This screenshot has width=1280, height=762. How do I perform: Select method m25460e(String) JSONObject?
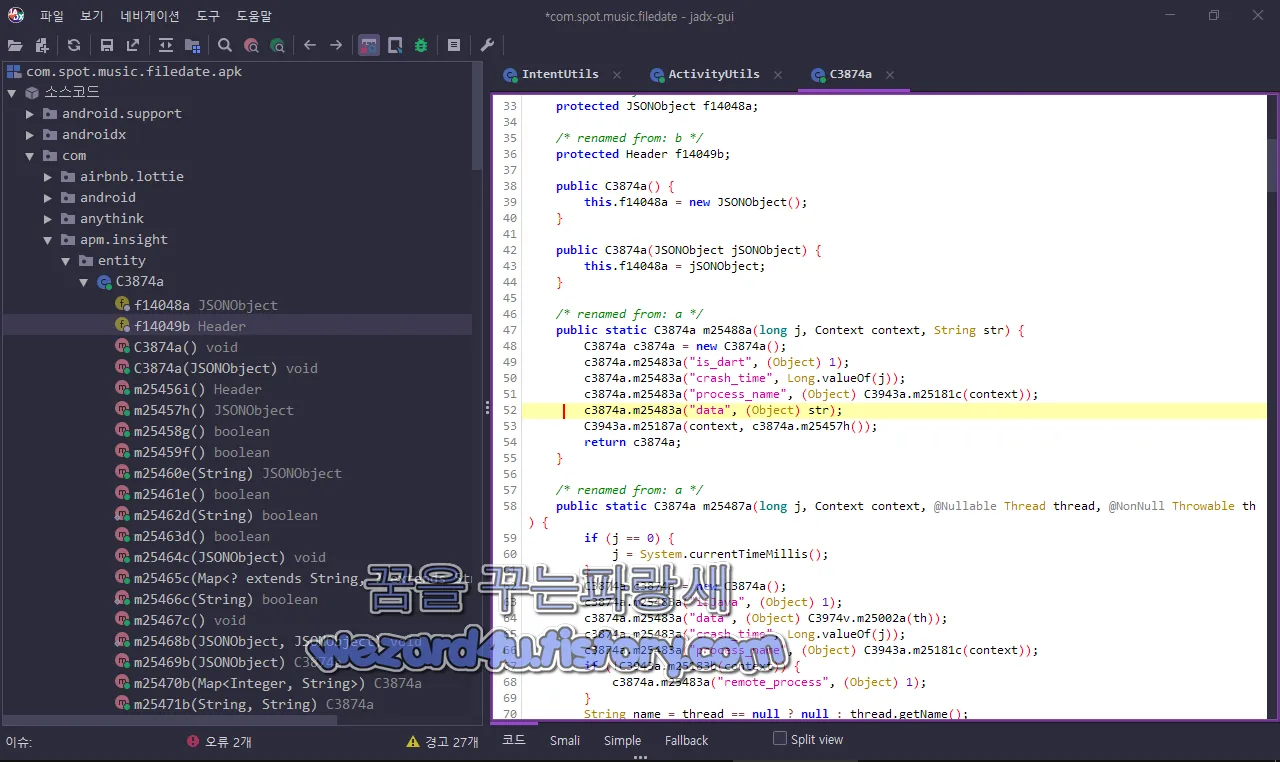tap(238, 473)
